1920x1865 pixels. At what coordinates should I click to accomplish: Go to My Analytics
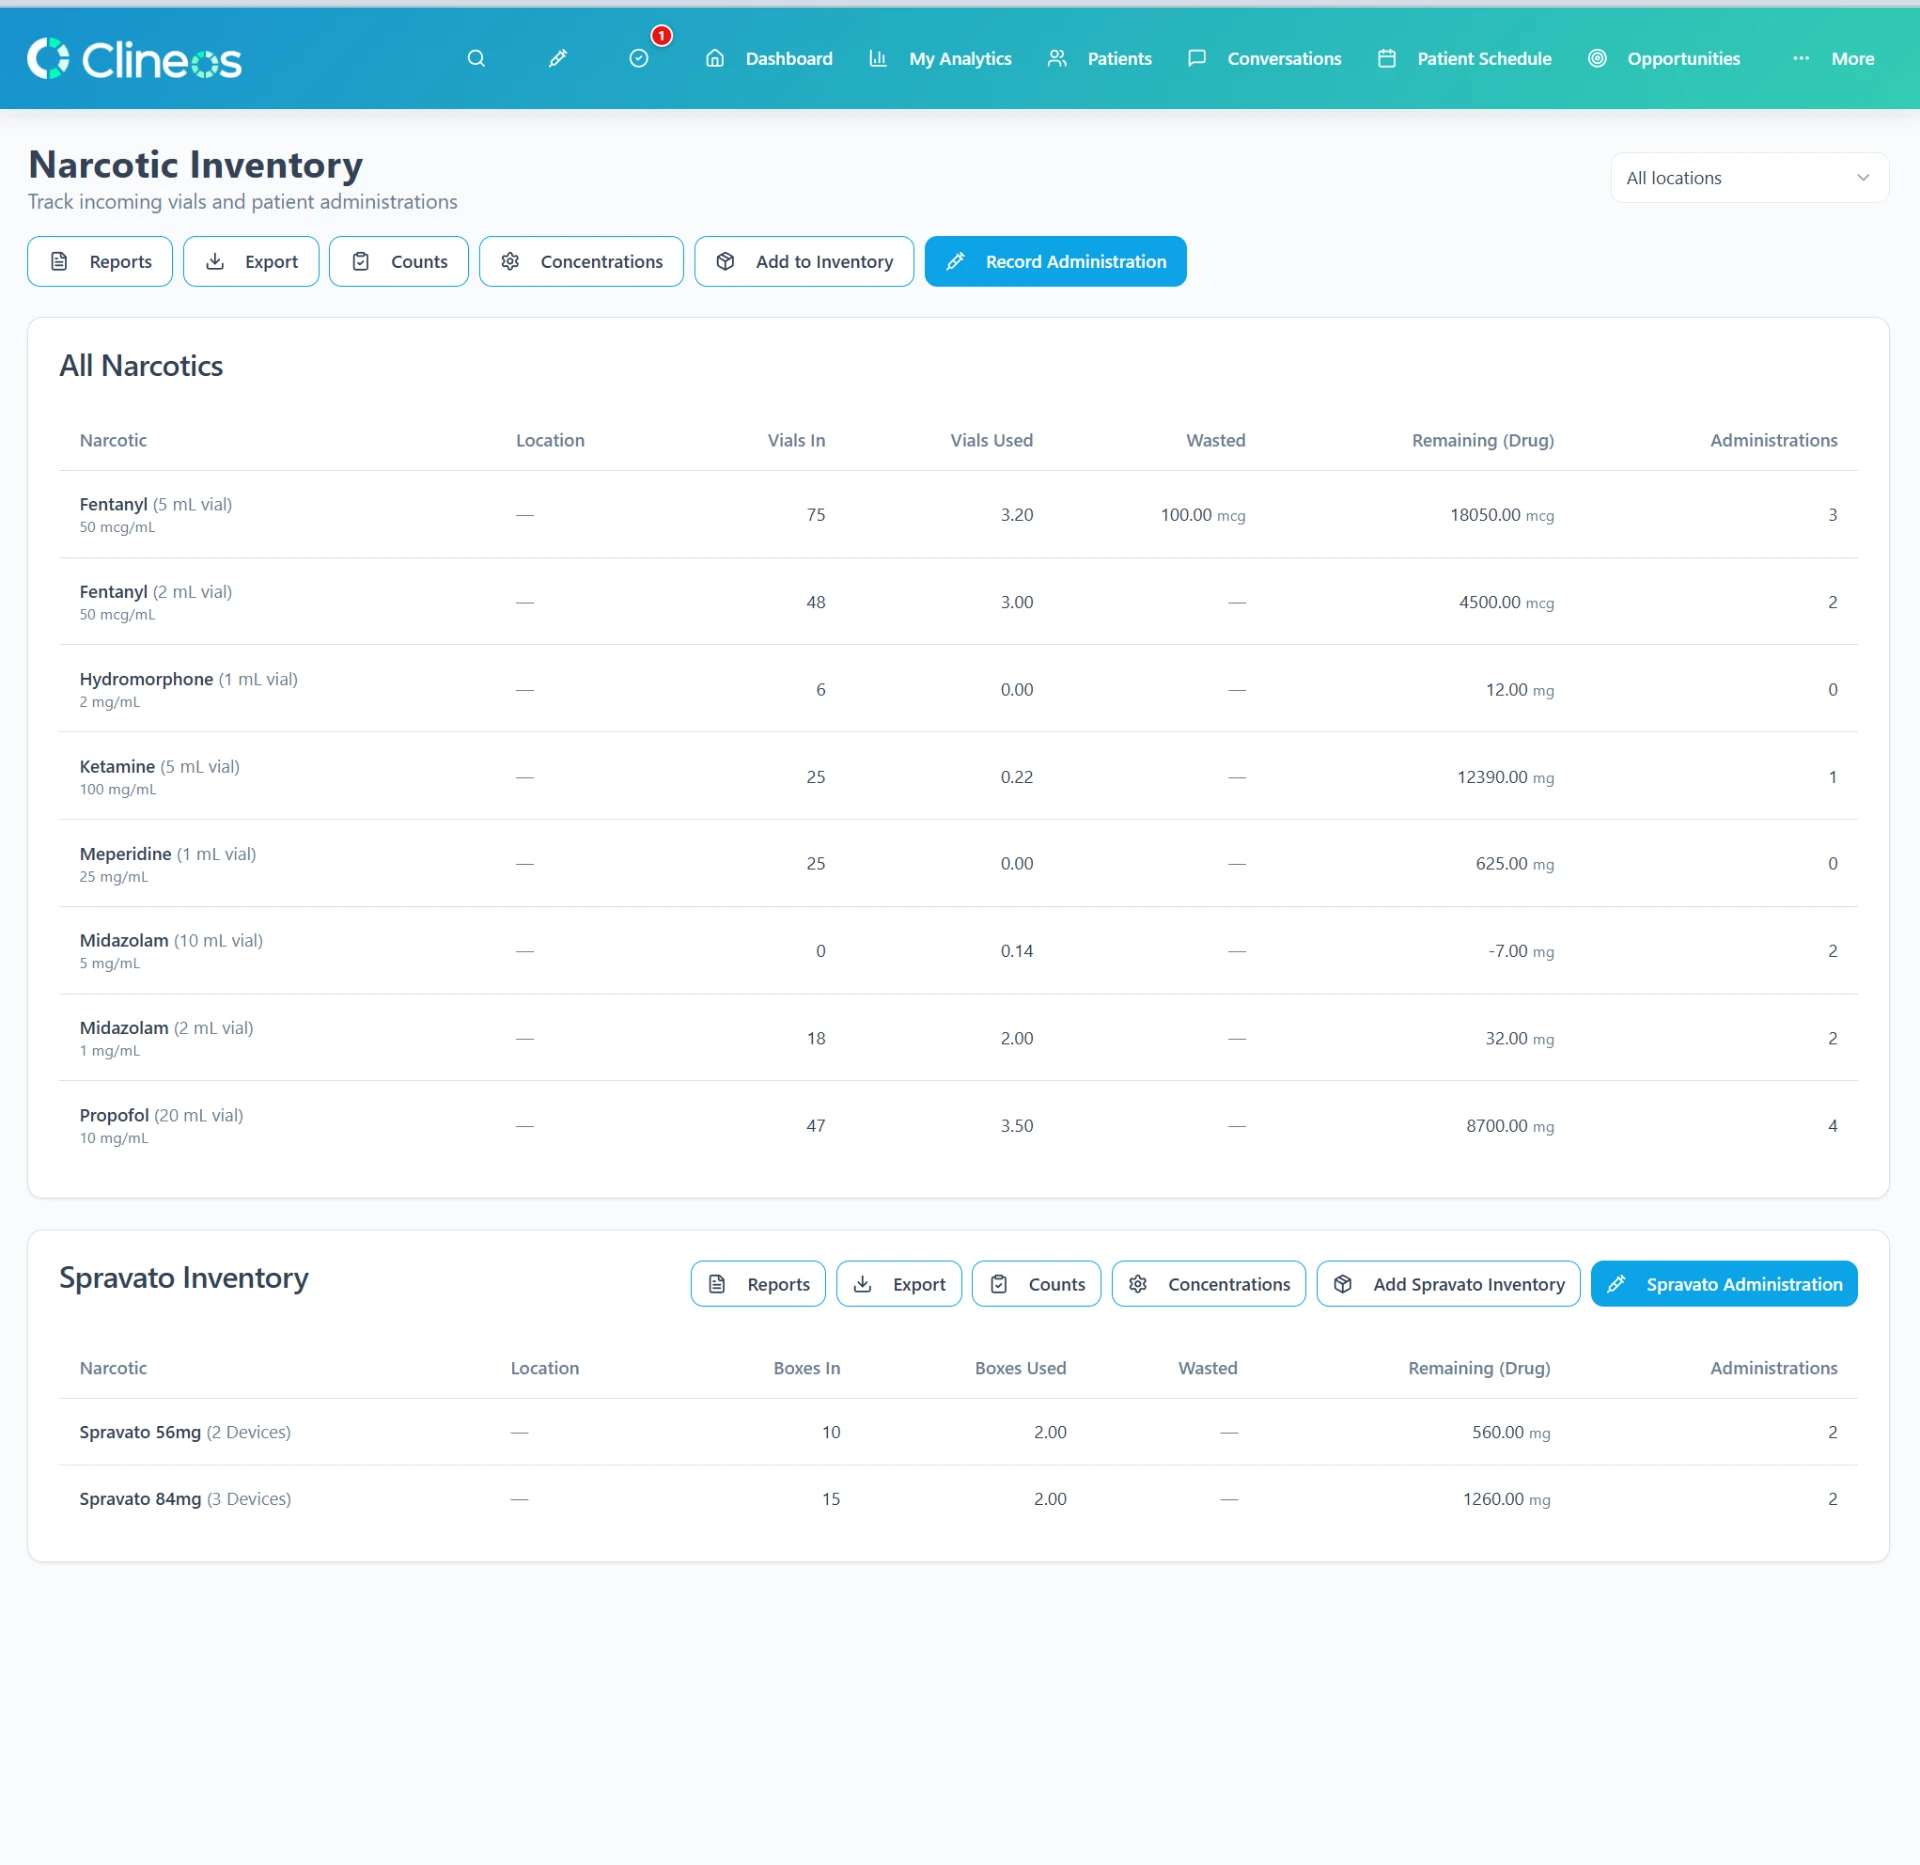[x=941, y=59]
